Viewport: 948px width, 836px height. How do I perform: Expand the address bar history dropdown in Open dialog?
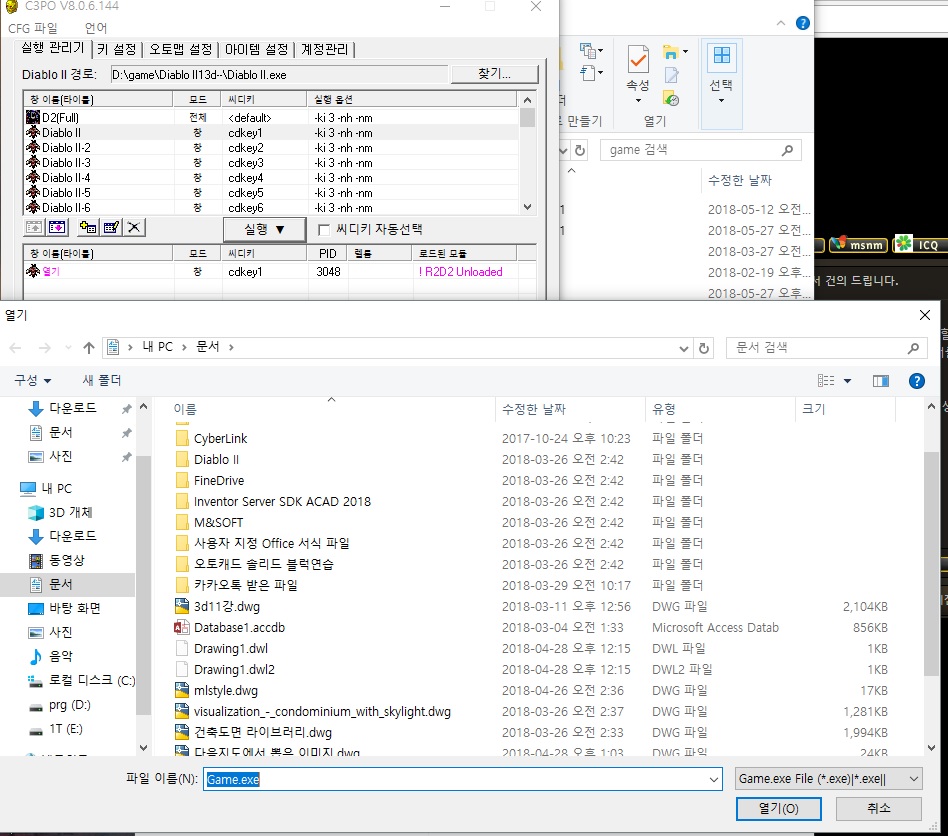click(684, 348)
